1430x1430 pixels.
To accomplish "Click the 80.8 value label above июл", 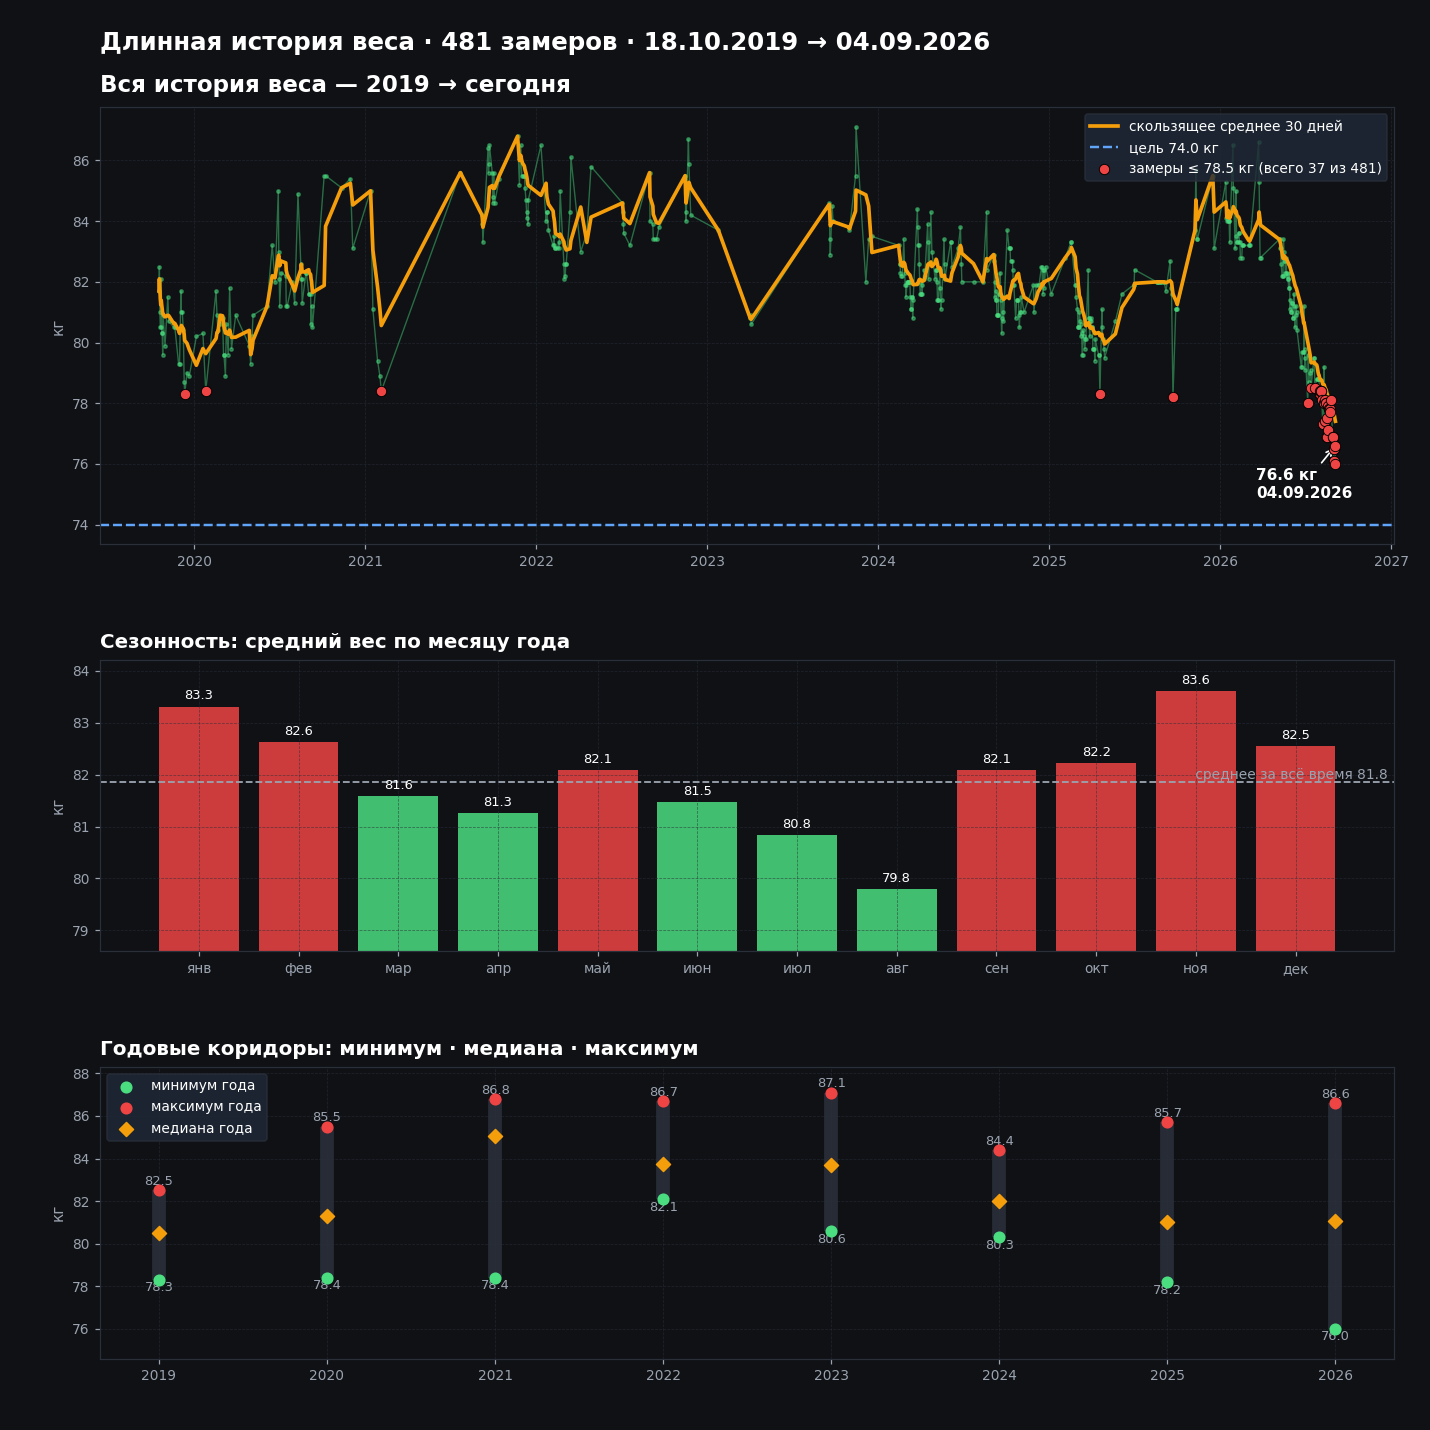I will click(x=797, y=824).
